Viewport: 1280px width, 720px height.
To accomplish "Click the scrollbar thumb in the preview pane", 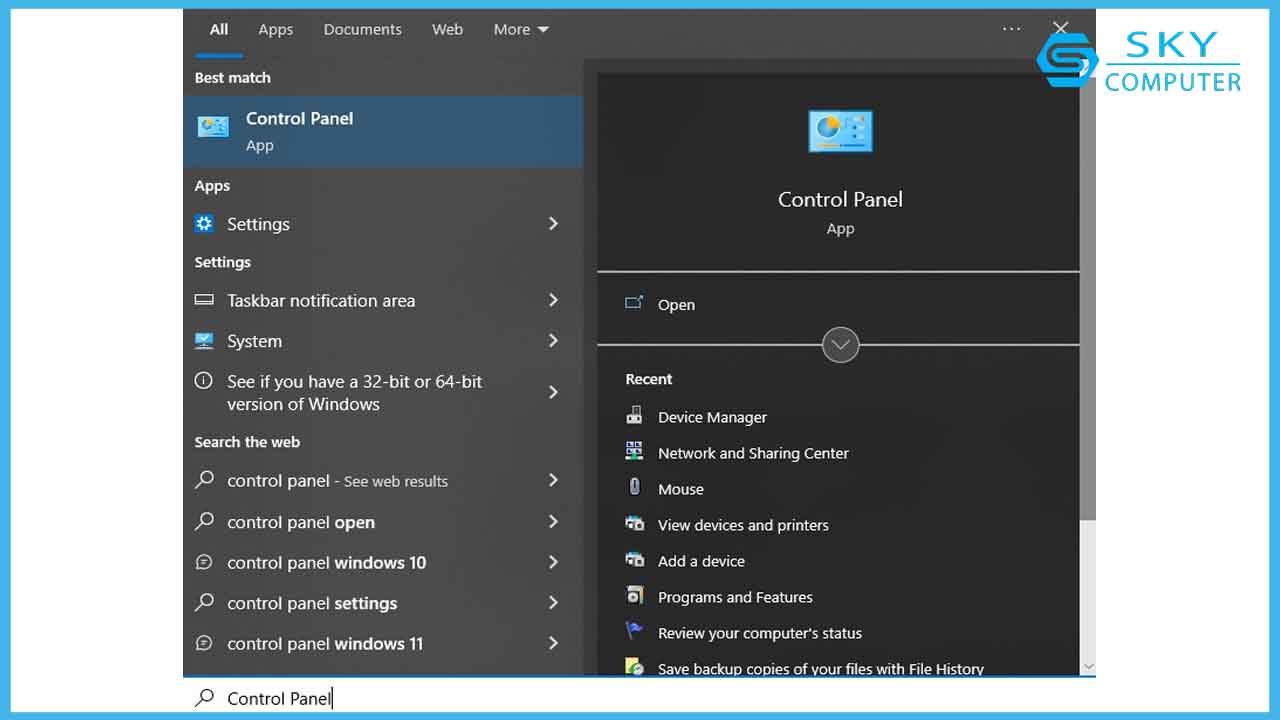I will (1088, 300).
